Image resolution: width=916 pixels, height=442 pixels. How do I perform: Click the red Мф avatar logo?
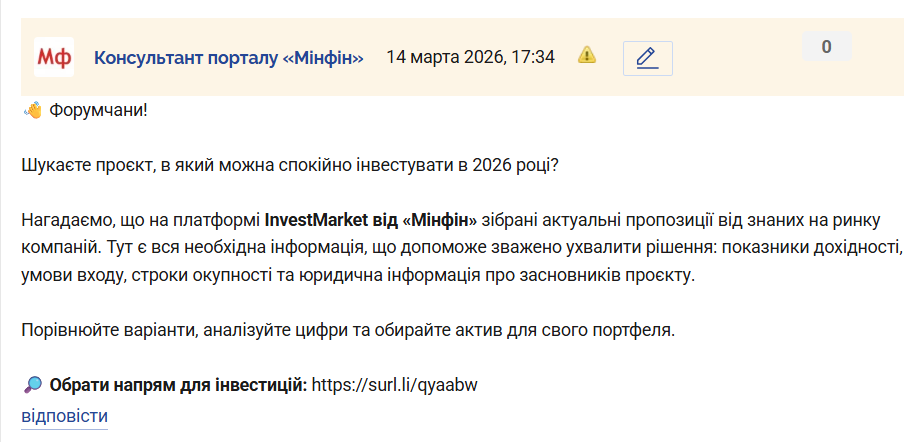pyautogui.click(x=53, y=57)
